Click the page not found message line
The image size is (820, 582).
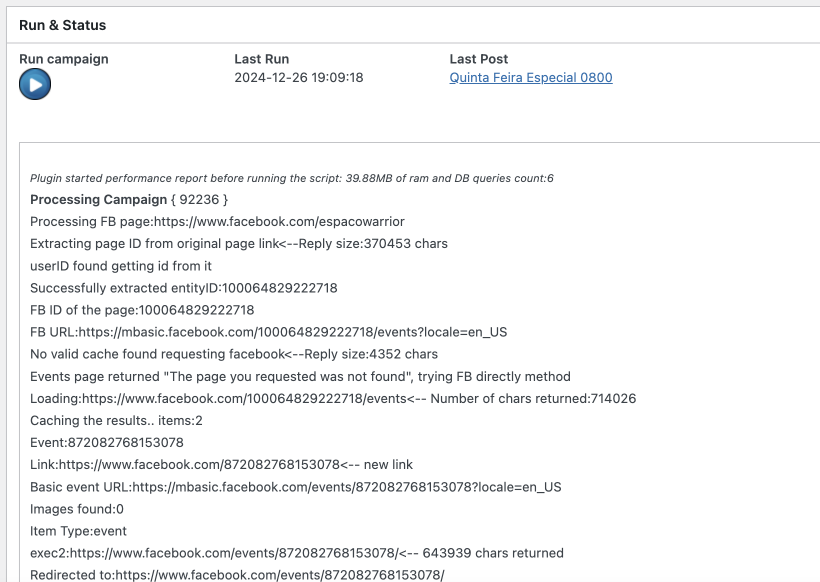pos(300,376)
